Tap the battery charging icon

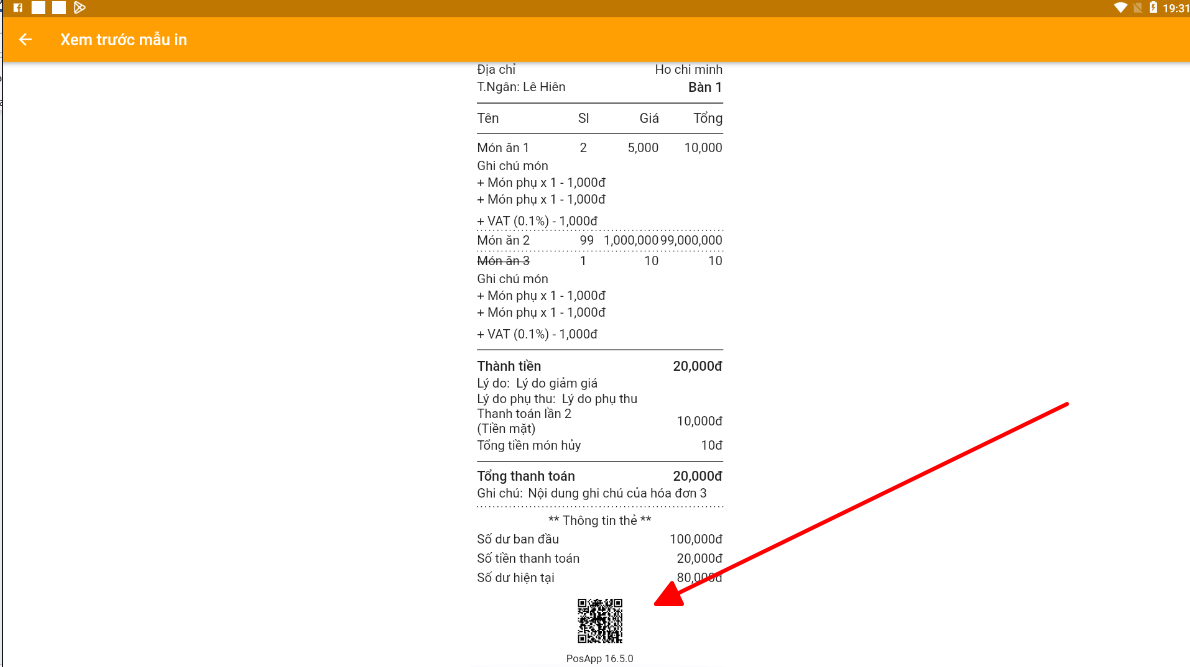click(1153, 8)
